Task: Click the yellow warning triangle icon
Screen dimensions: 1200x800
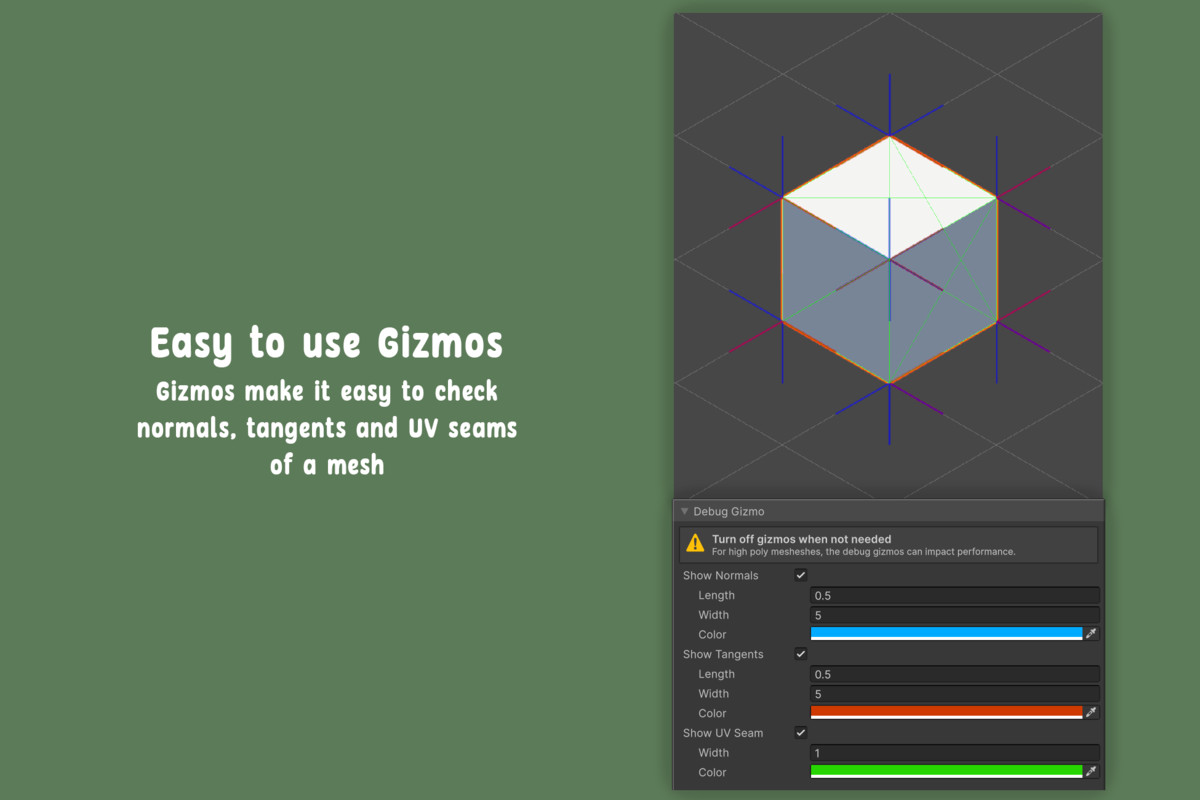Action: coord(695,544)
